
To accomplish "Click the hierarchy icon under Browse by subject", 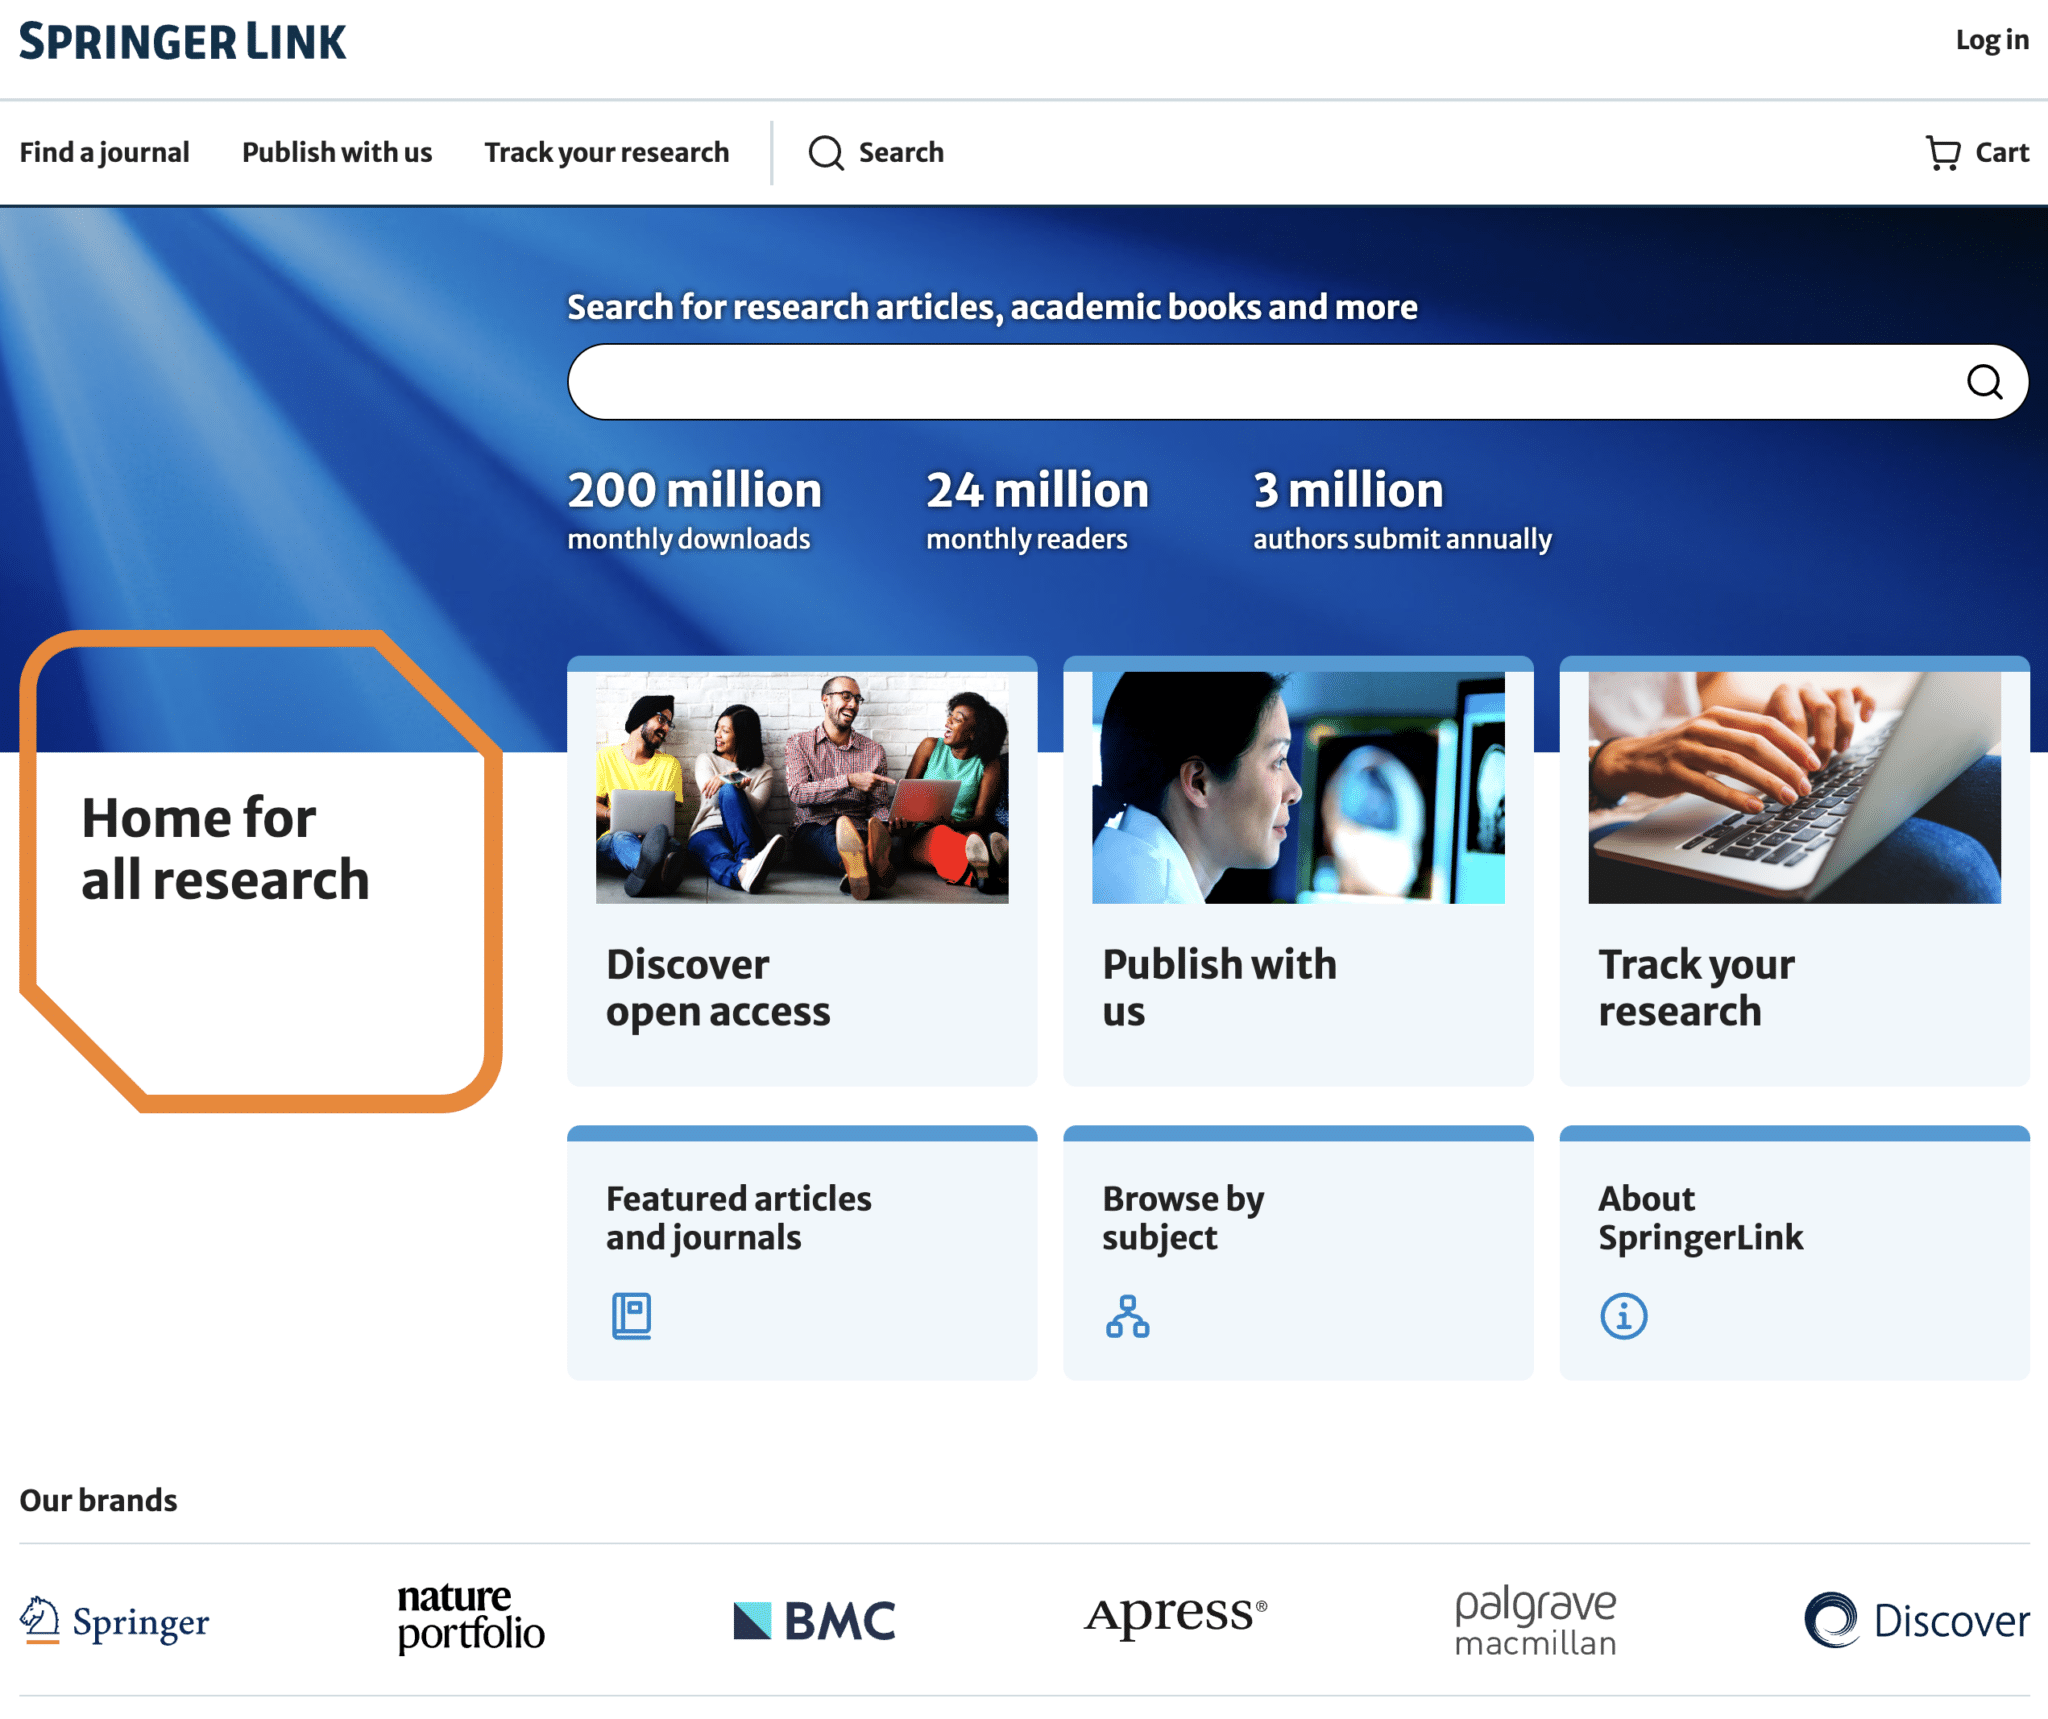I will click(1127, 1315).
